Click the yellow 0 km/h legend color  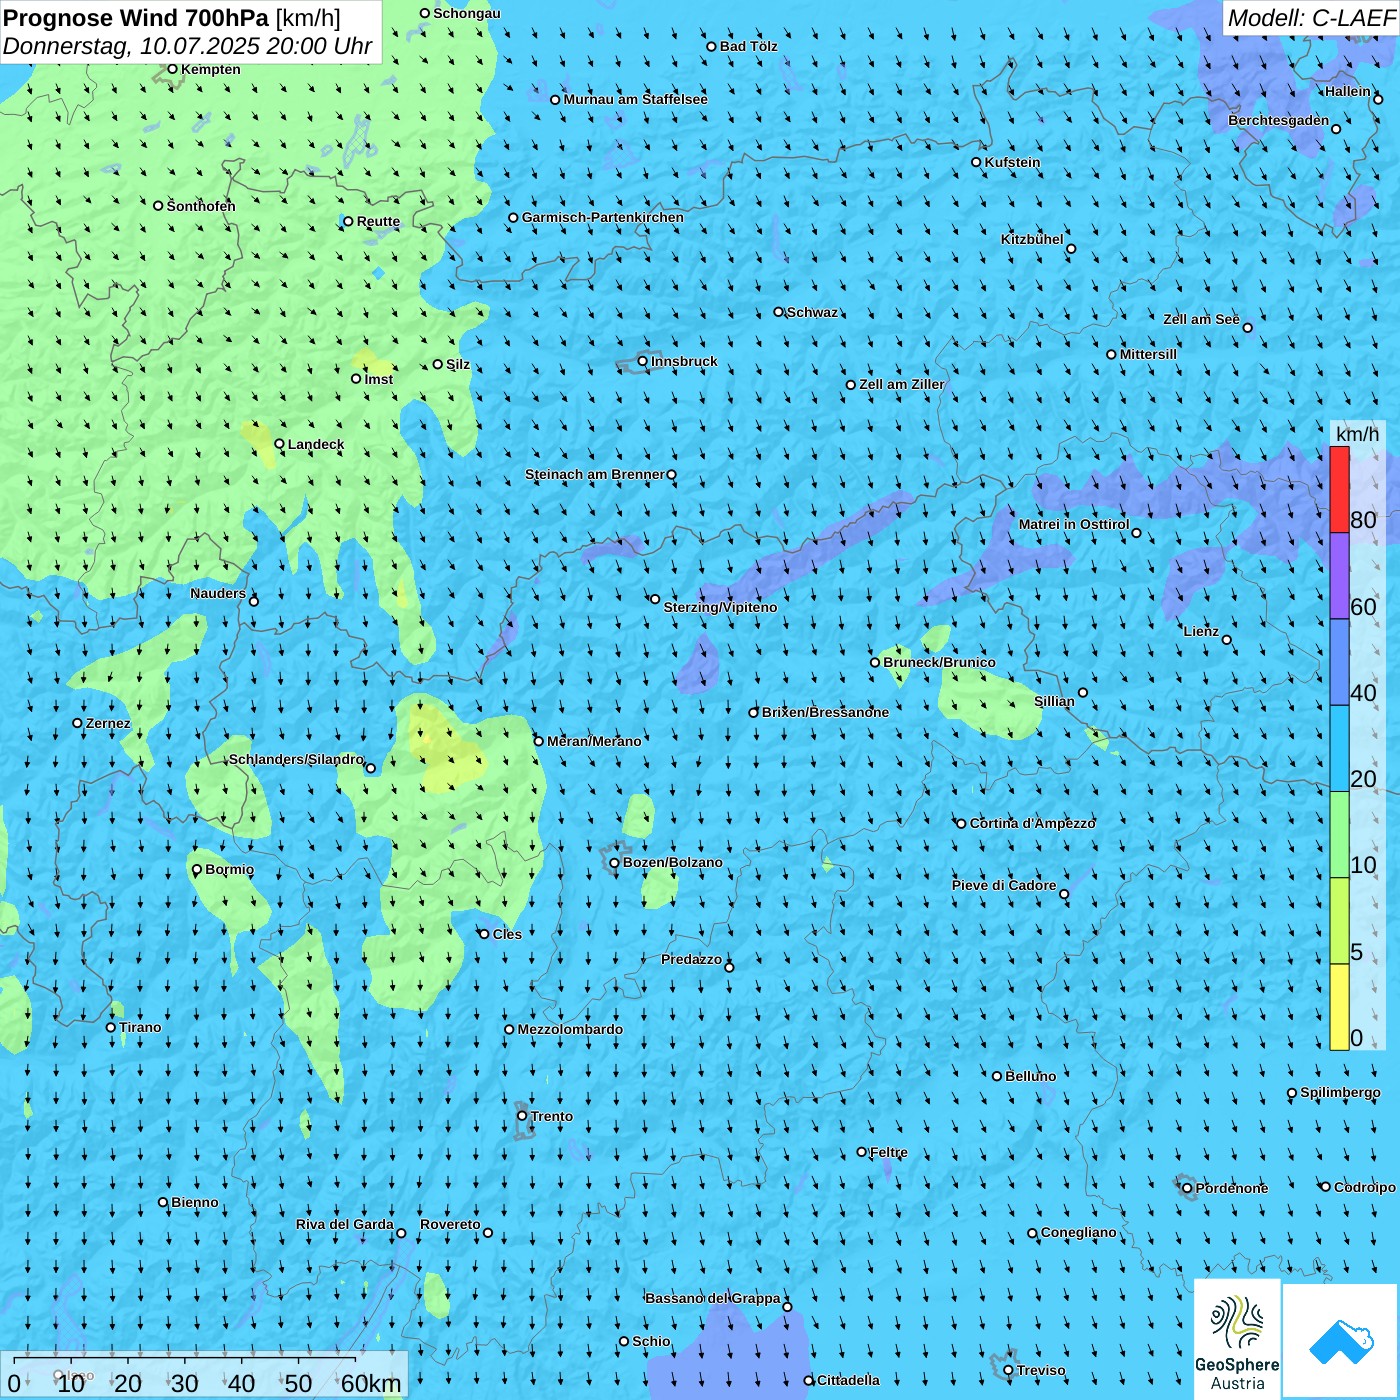[1339, 1007]
